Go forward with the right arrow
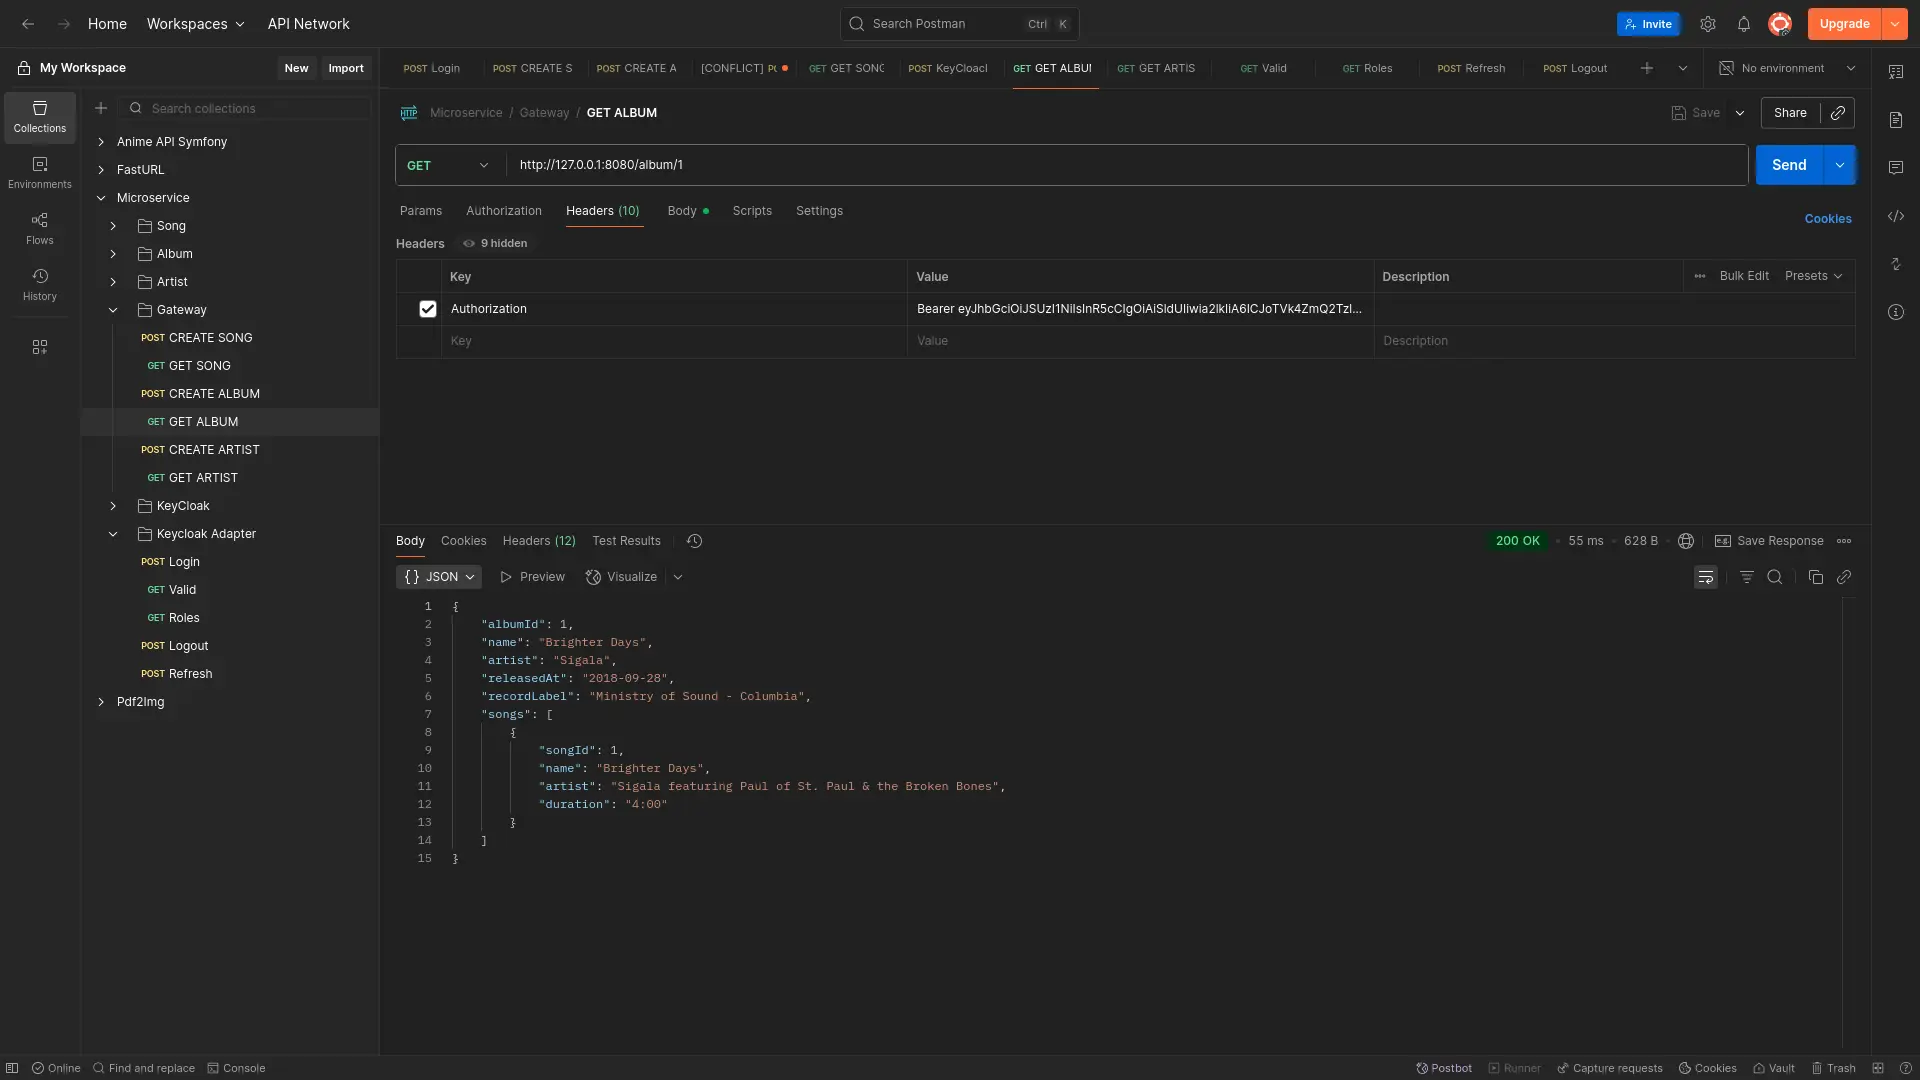The image size is (1920, 1080). tap(64, 24)
